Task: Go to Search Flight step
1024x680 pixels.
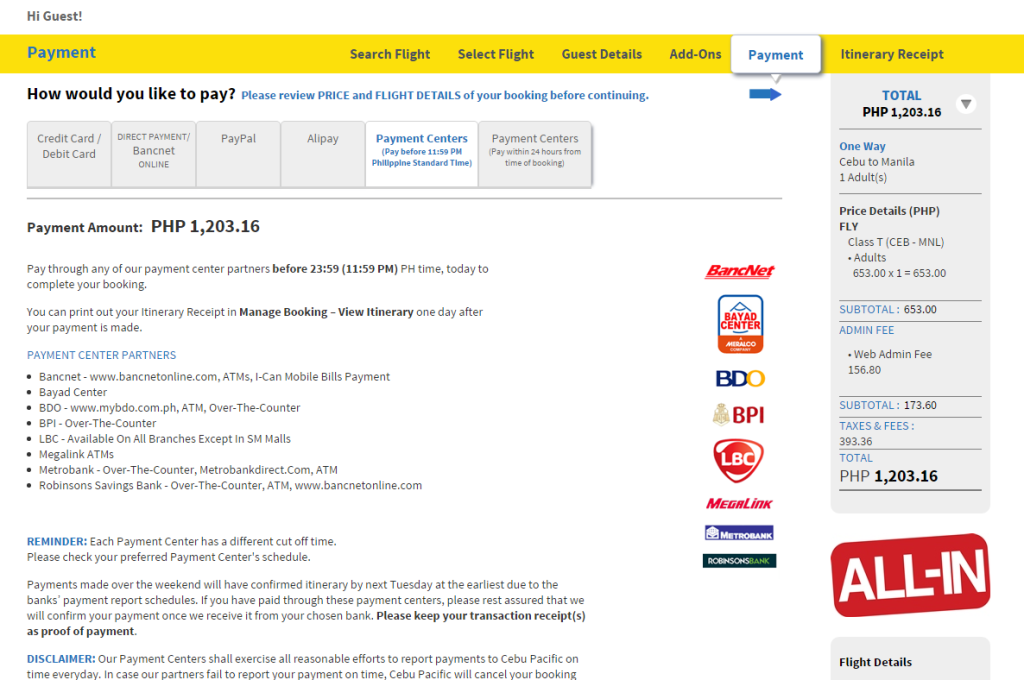Action: [390, 54]
